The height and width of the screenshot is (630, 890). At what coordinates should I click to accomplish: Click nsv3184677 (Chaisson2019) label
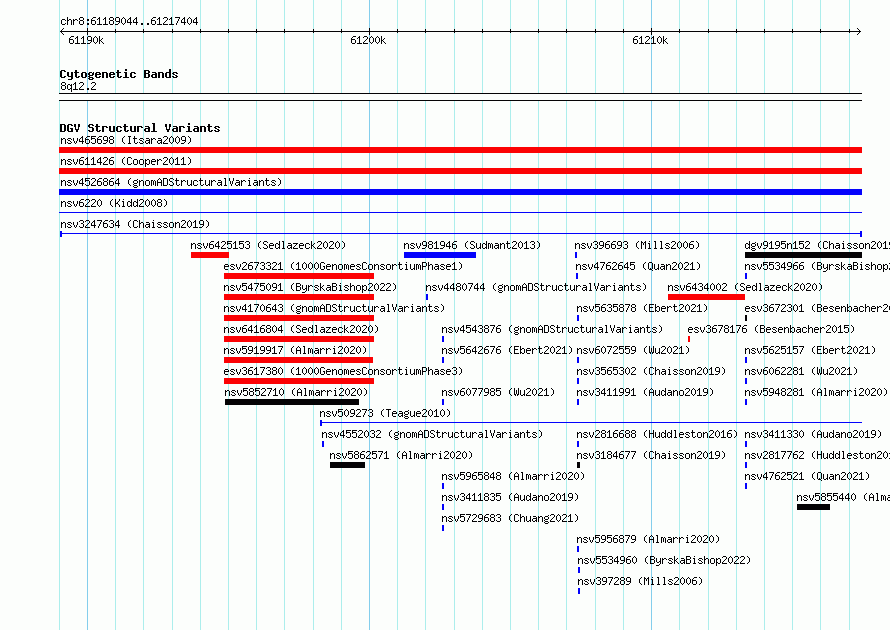[x=651, y=455]
